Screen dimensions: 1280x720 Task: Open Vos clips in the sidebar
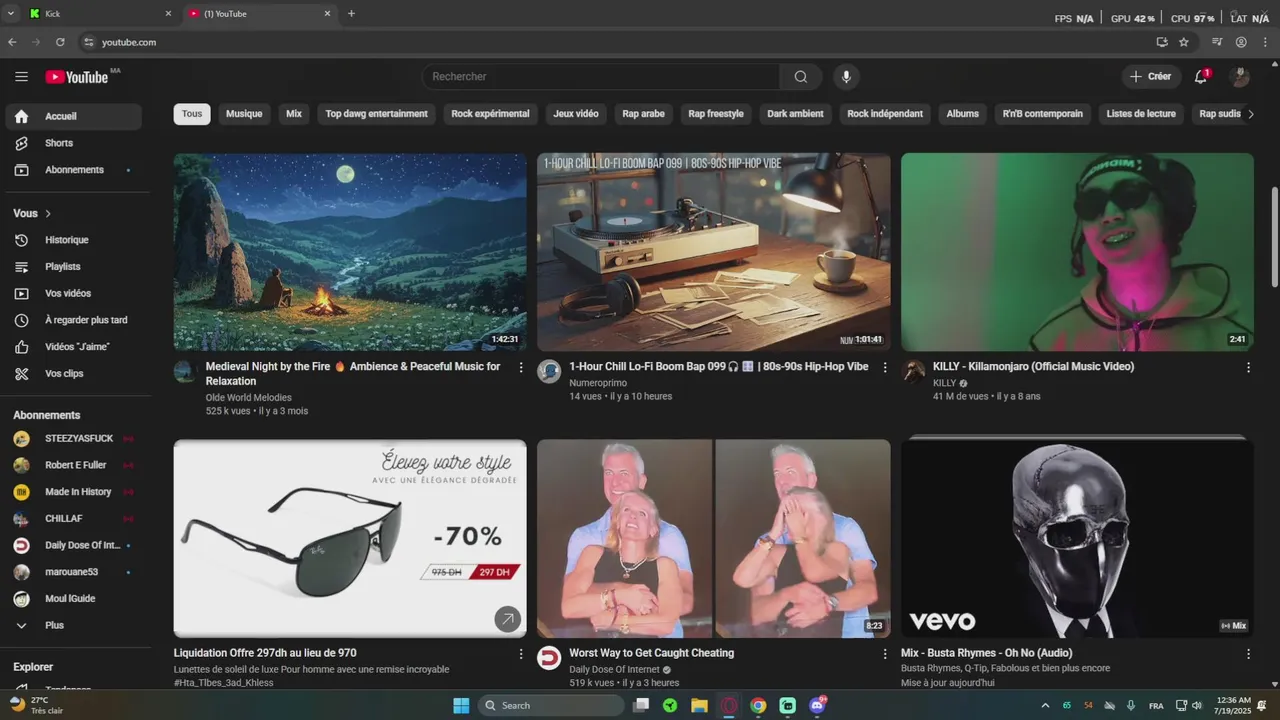point(72,373)
